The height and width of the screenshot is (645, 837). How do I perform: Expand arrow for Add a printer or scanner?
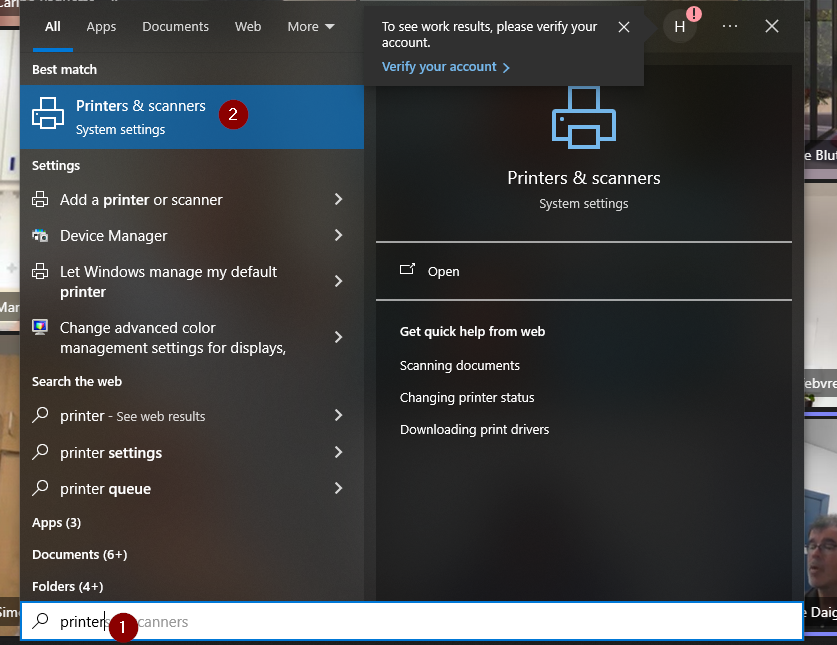(x=338, y=199)
